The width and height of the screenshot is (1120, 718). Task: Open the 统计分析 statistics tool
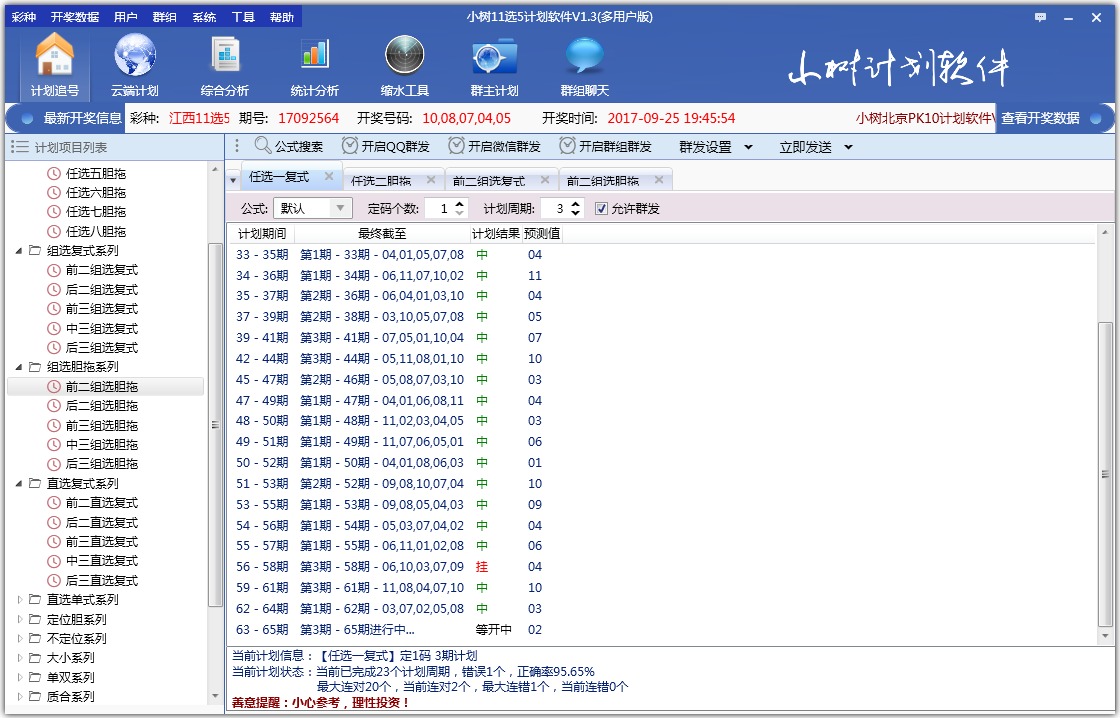(311, 64)
